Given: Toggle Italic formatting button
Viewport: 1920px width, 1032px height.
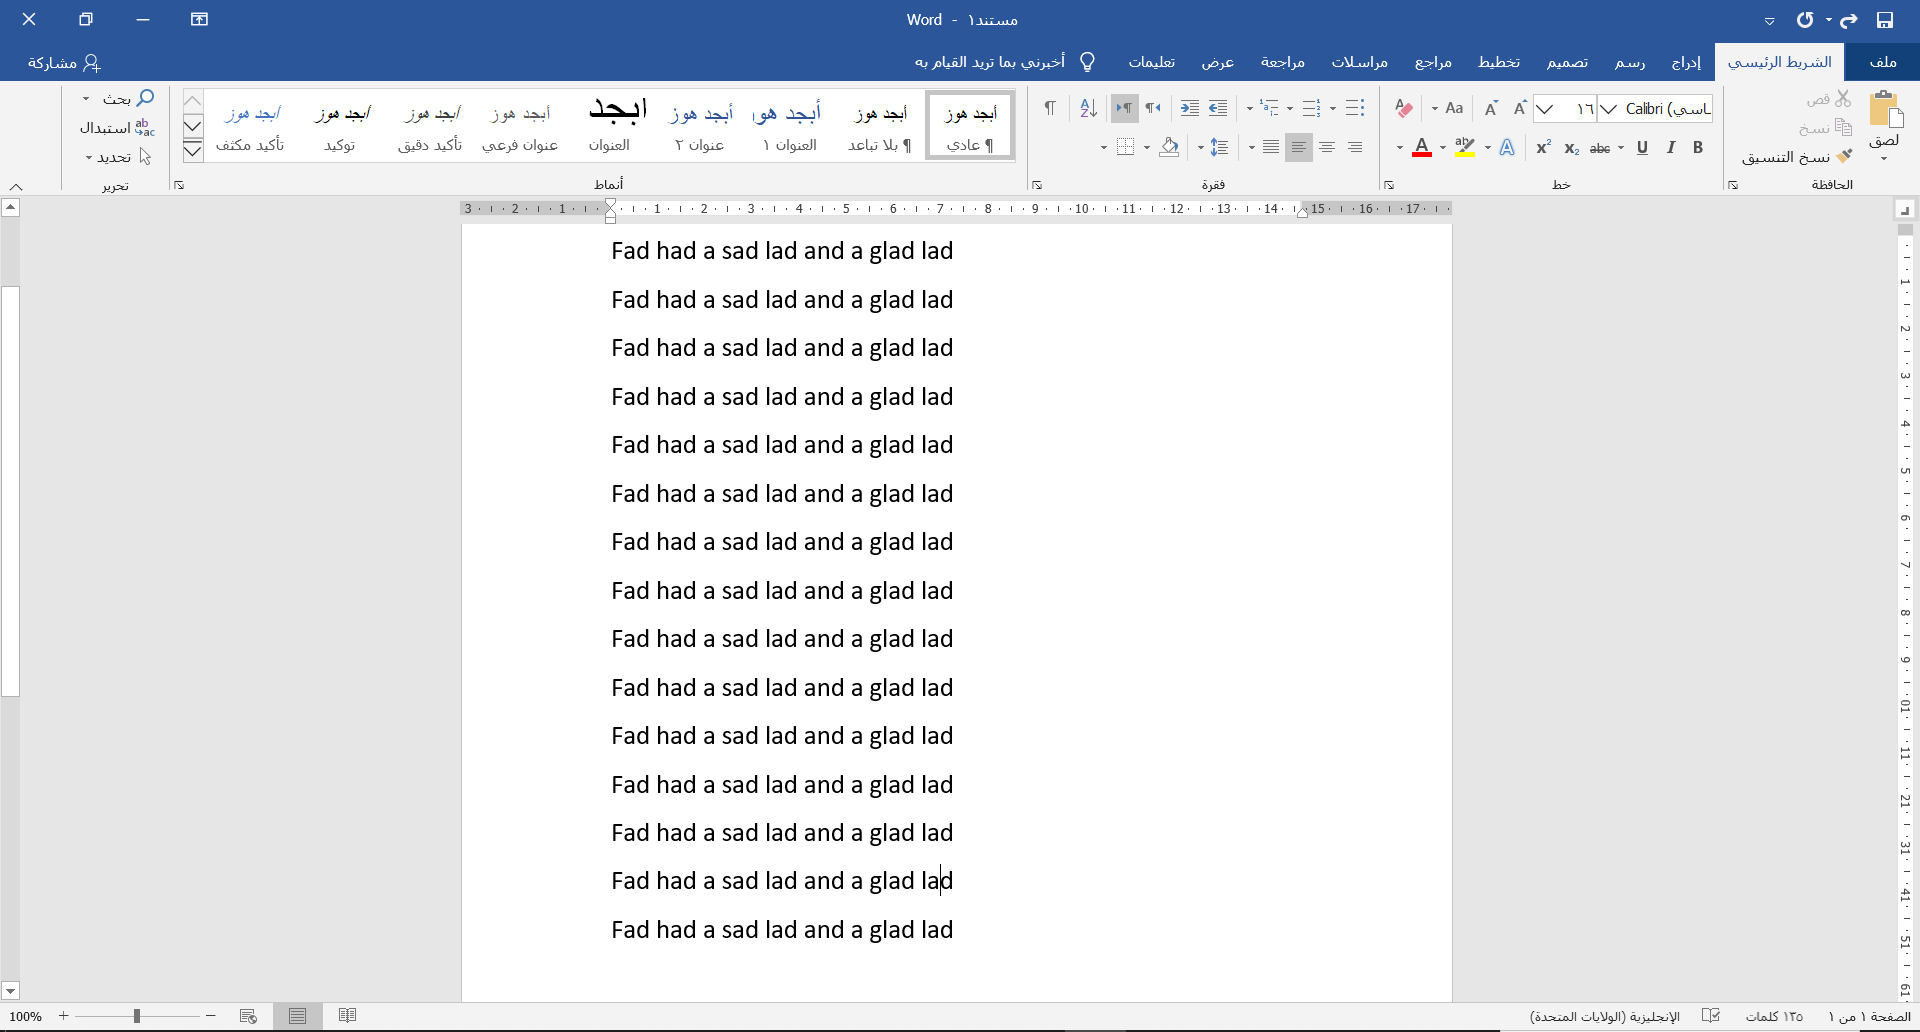Looking at the screenshot, I should tap(1670, 148).
